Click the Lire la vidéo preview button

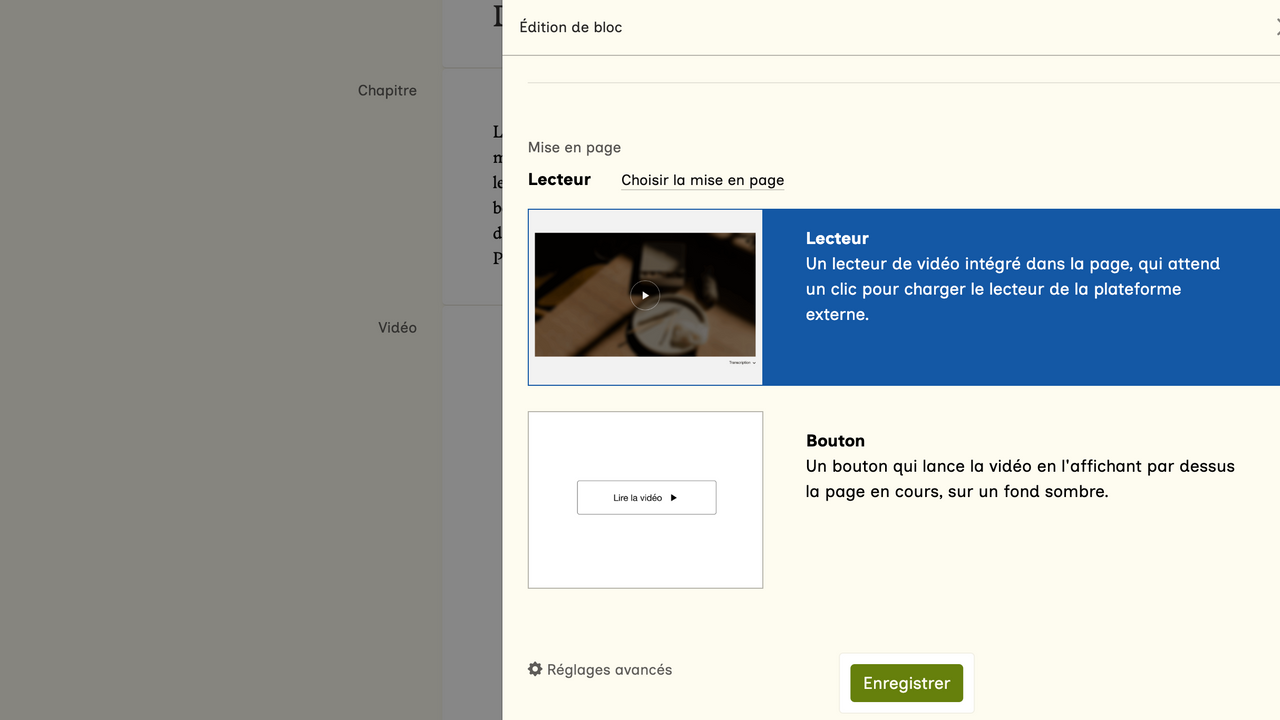coord(646,498)
